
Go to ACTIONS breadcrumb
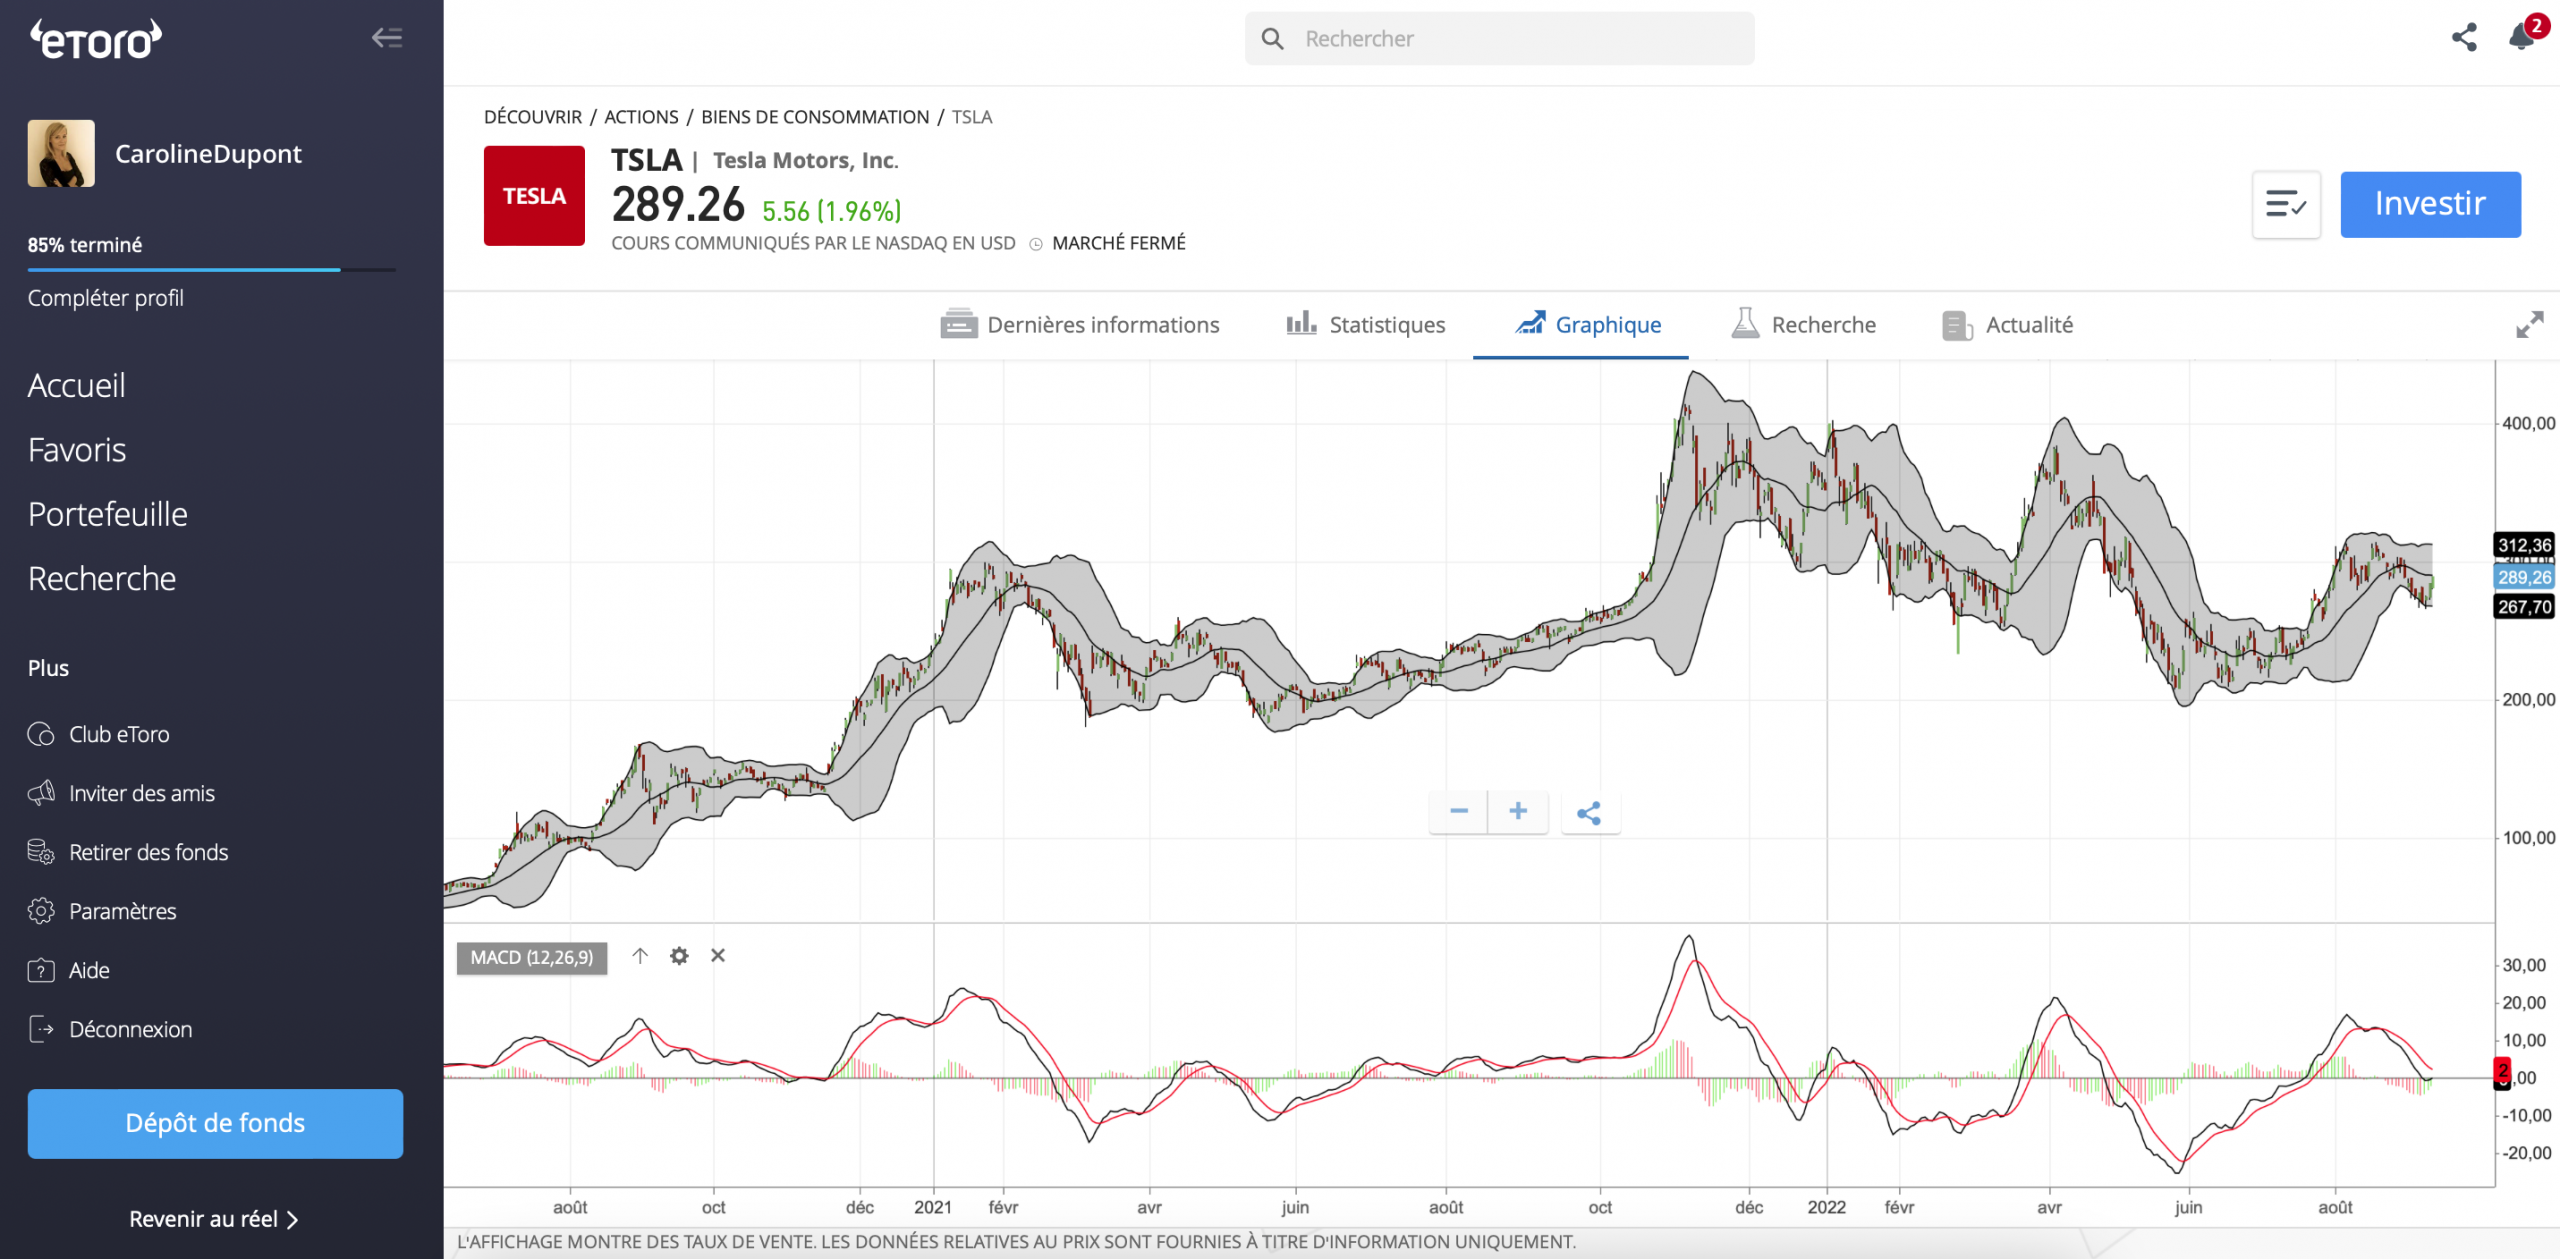[641, 117]
